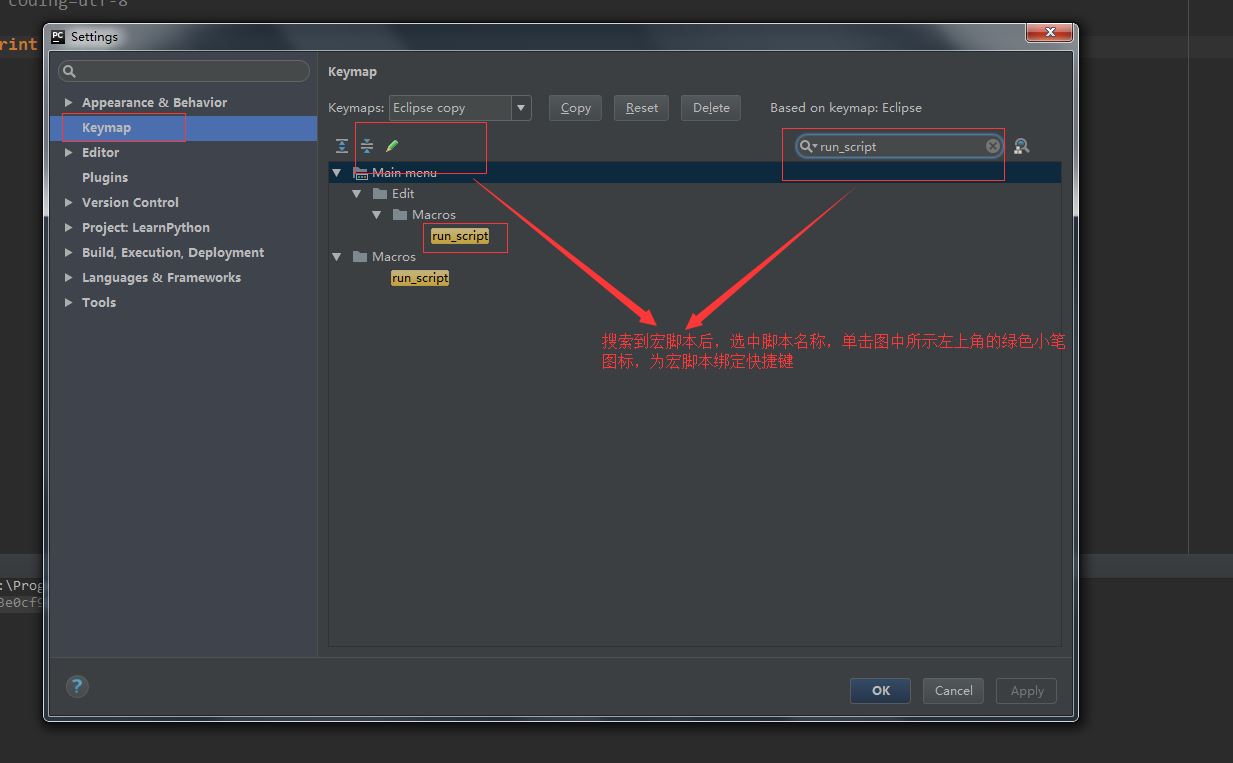Screen dimensions: 1233x763
Task: Select Appearance & Behavior label
Action: pyautogui.click(x=154, y=103)
